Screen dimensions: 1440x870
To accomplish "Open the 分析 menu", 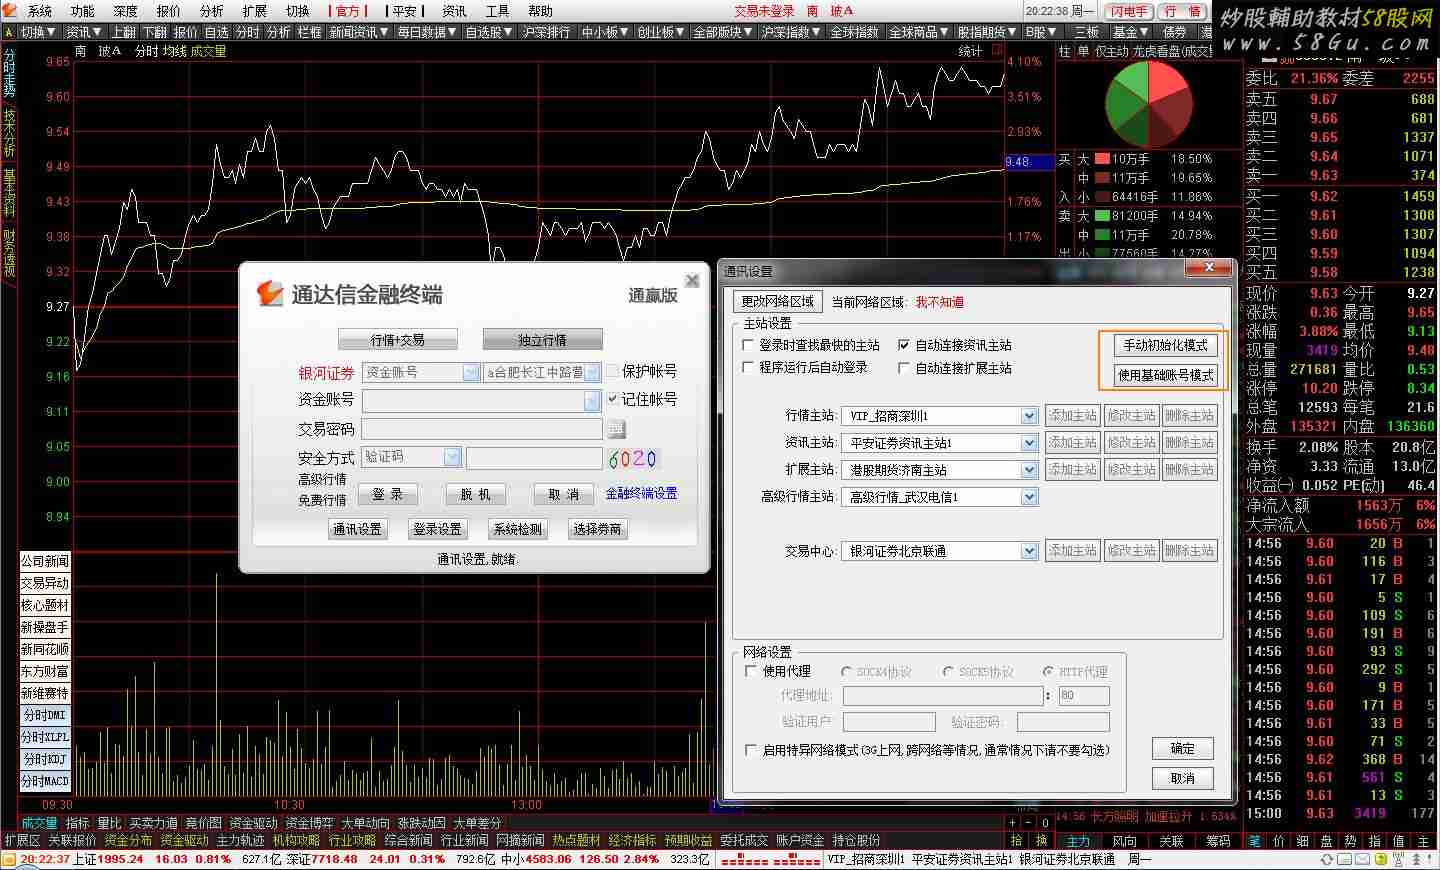I will click(x=212, y=11).
